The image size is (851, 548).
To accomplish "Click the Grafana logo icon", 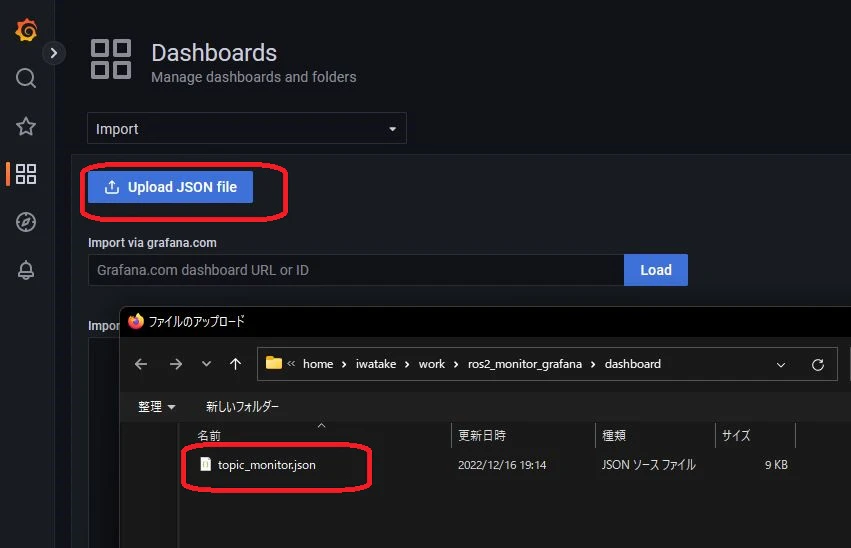I will [x=26, y=29].
